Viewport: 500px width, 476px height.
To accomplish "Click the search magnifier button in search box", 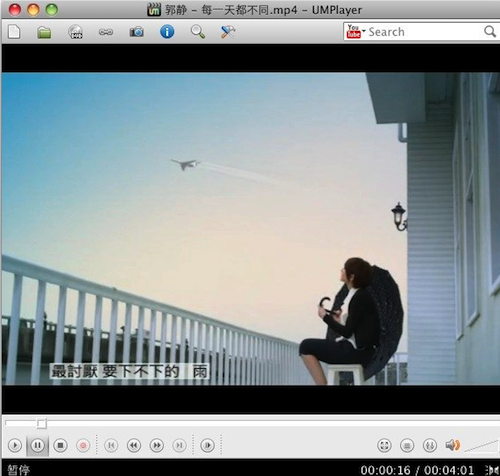I will (490, 32).
